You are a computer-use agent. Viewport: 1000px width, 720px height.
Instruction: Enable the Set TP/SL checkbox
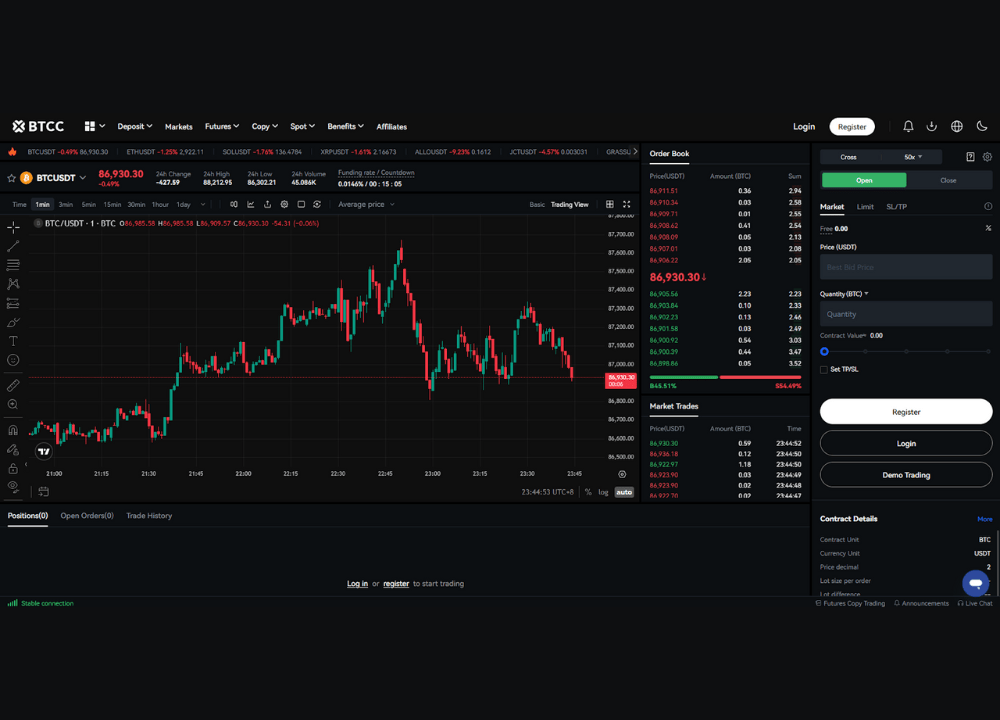tap(823, 369)
